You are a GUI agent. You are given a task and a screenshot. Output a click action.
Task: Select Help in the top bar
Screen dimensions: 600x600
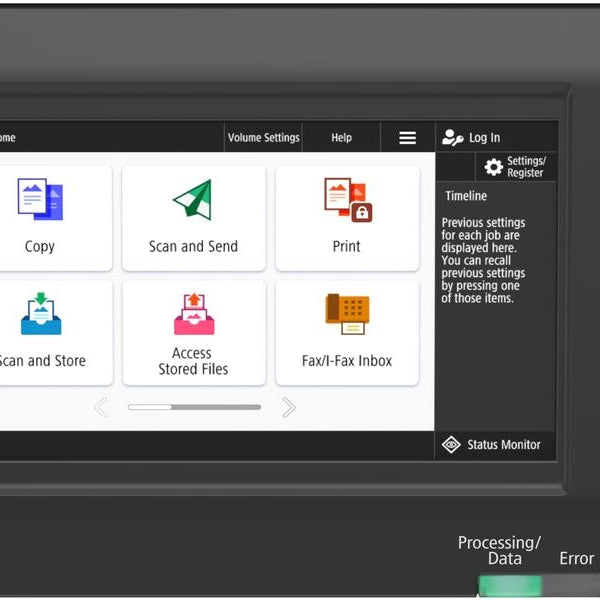click(x=341, y=138)
